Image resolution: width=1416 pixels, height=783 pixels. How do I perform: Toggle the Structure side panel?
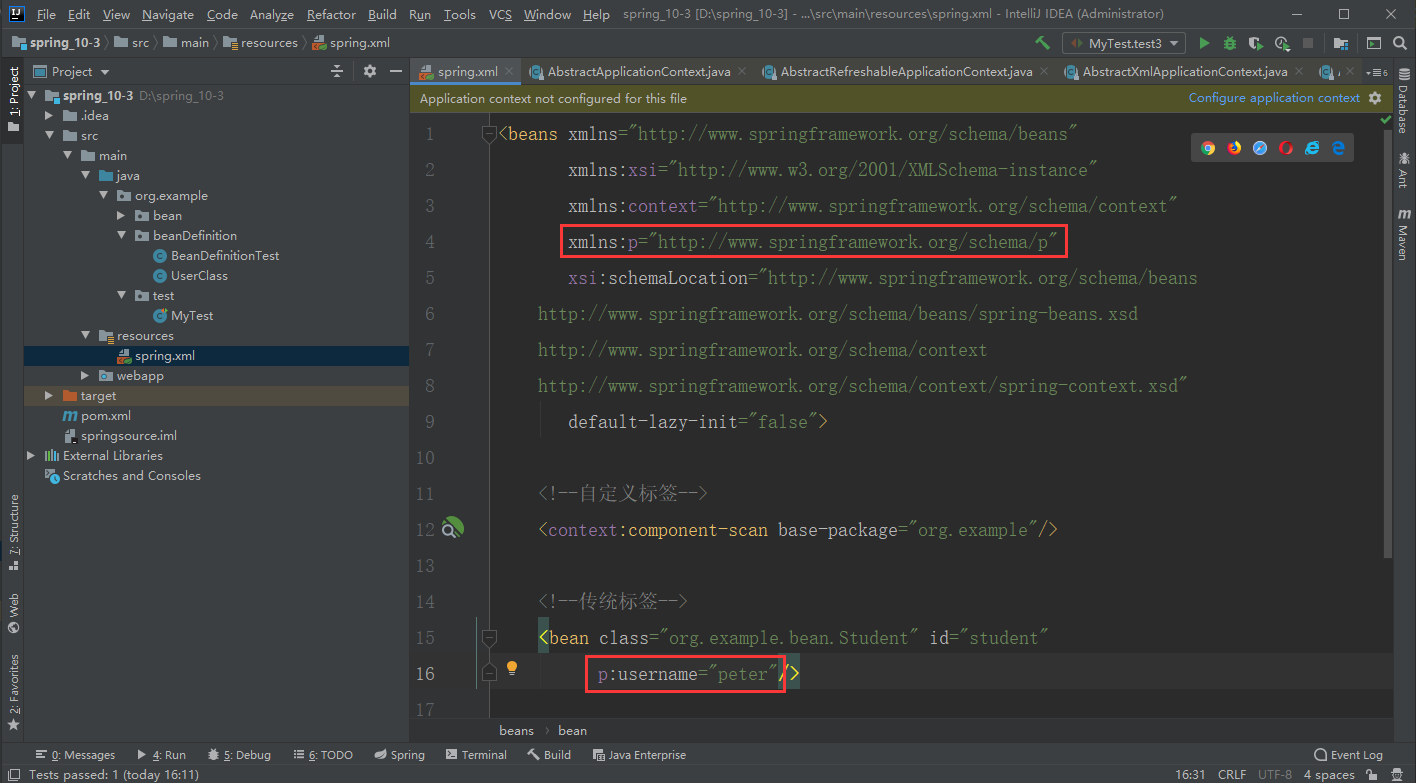click(x=13, y=530)
